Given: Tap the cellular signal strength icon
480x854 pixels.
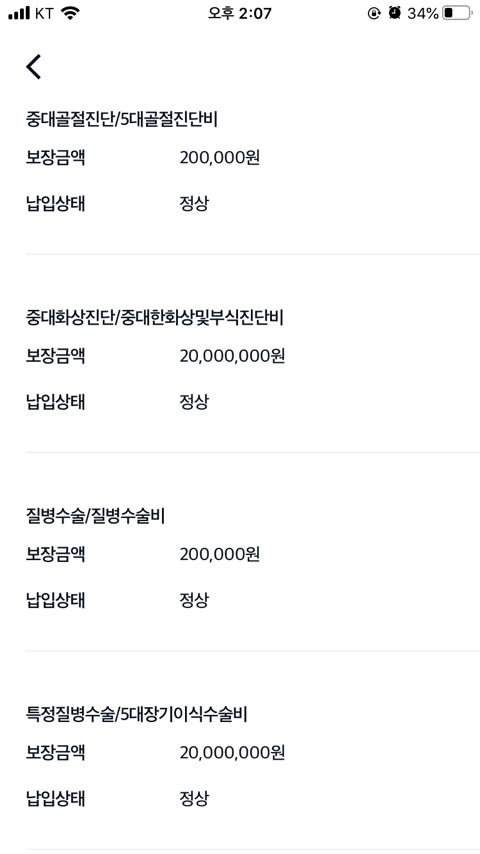Looking at the screenshot, I should coord(19,13).
